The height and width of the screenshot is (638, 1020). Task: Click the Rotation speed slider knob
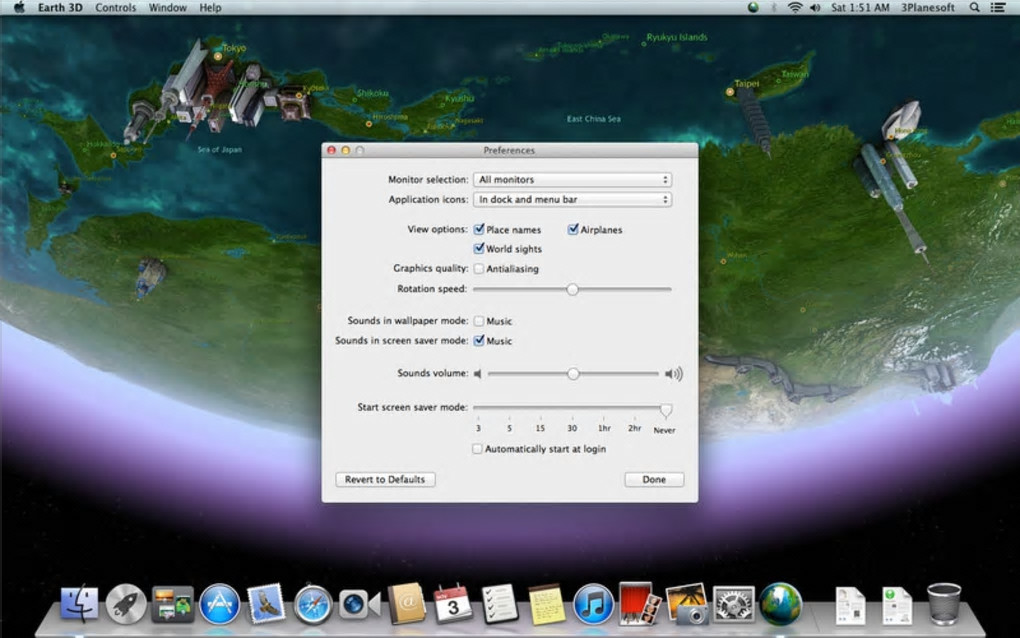(x=572, y=289)
